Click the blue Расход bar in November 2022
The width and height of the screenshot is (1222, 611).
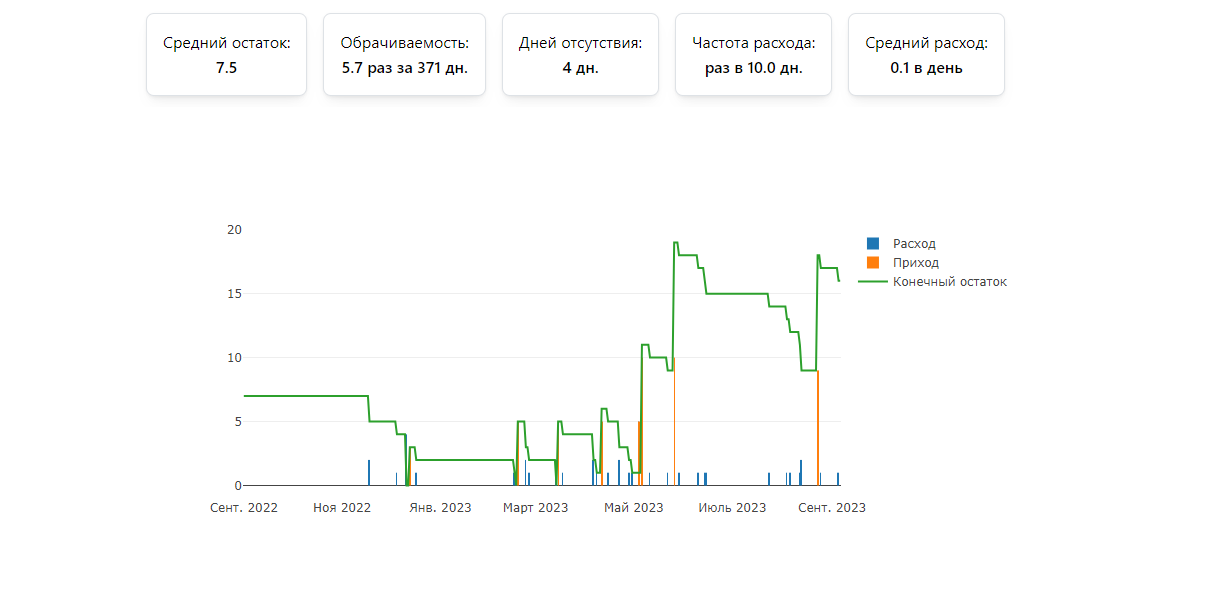coord(369,473)
